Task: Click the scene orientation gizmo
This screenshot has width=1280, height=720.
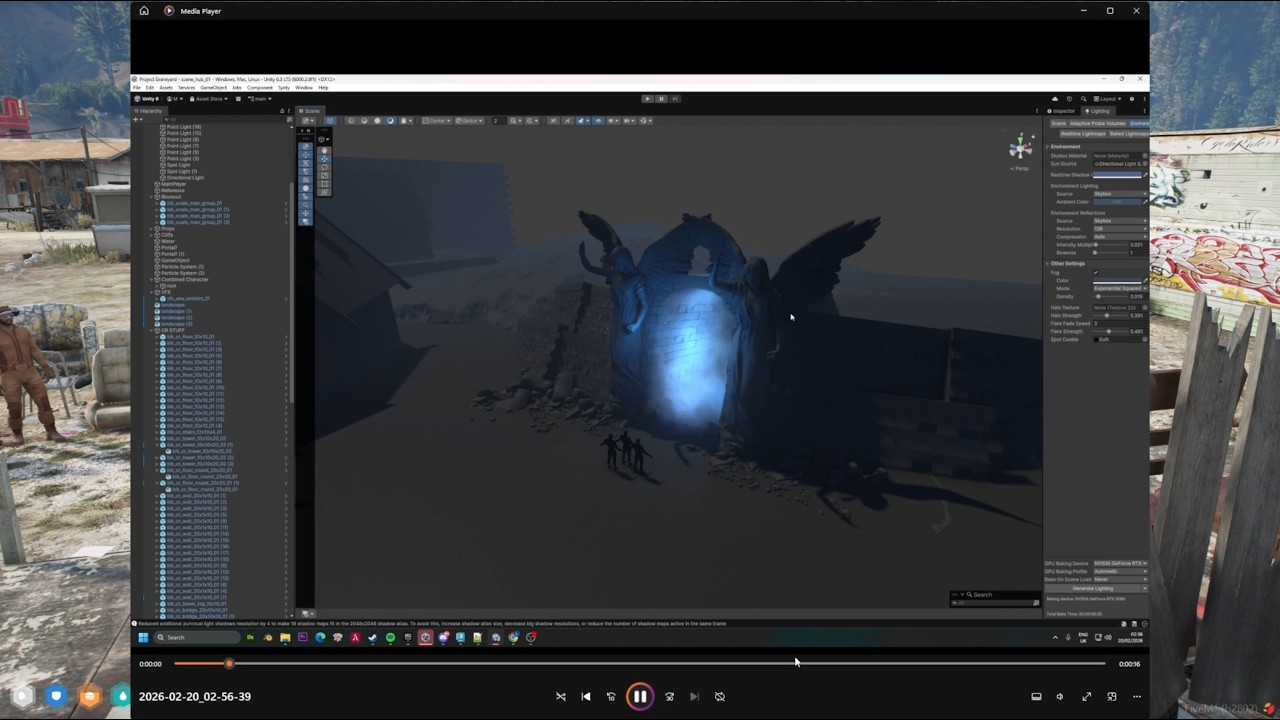Action: [x=1020, y=148]
